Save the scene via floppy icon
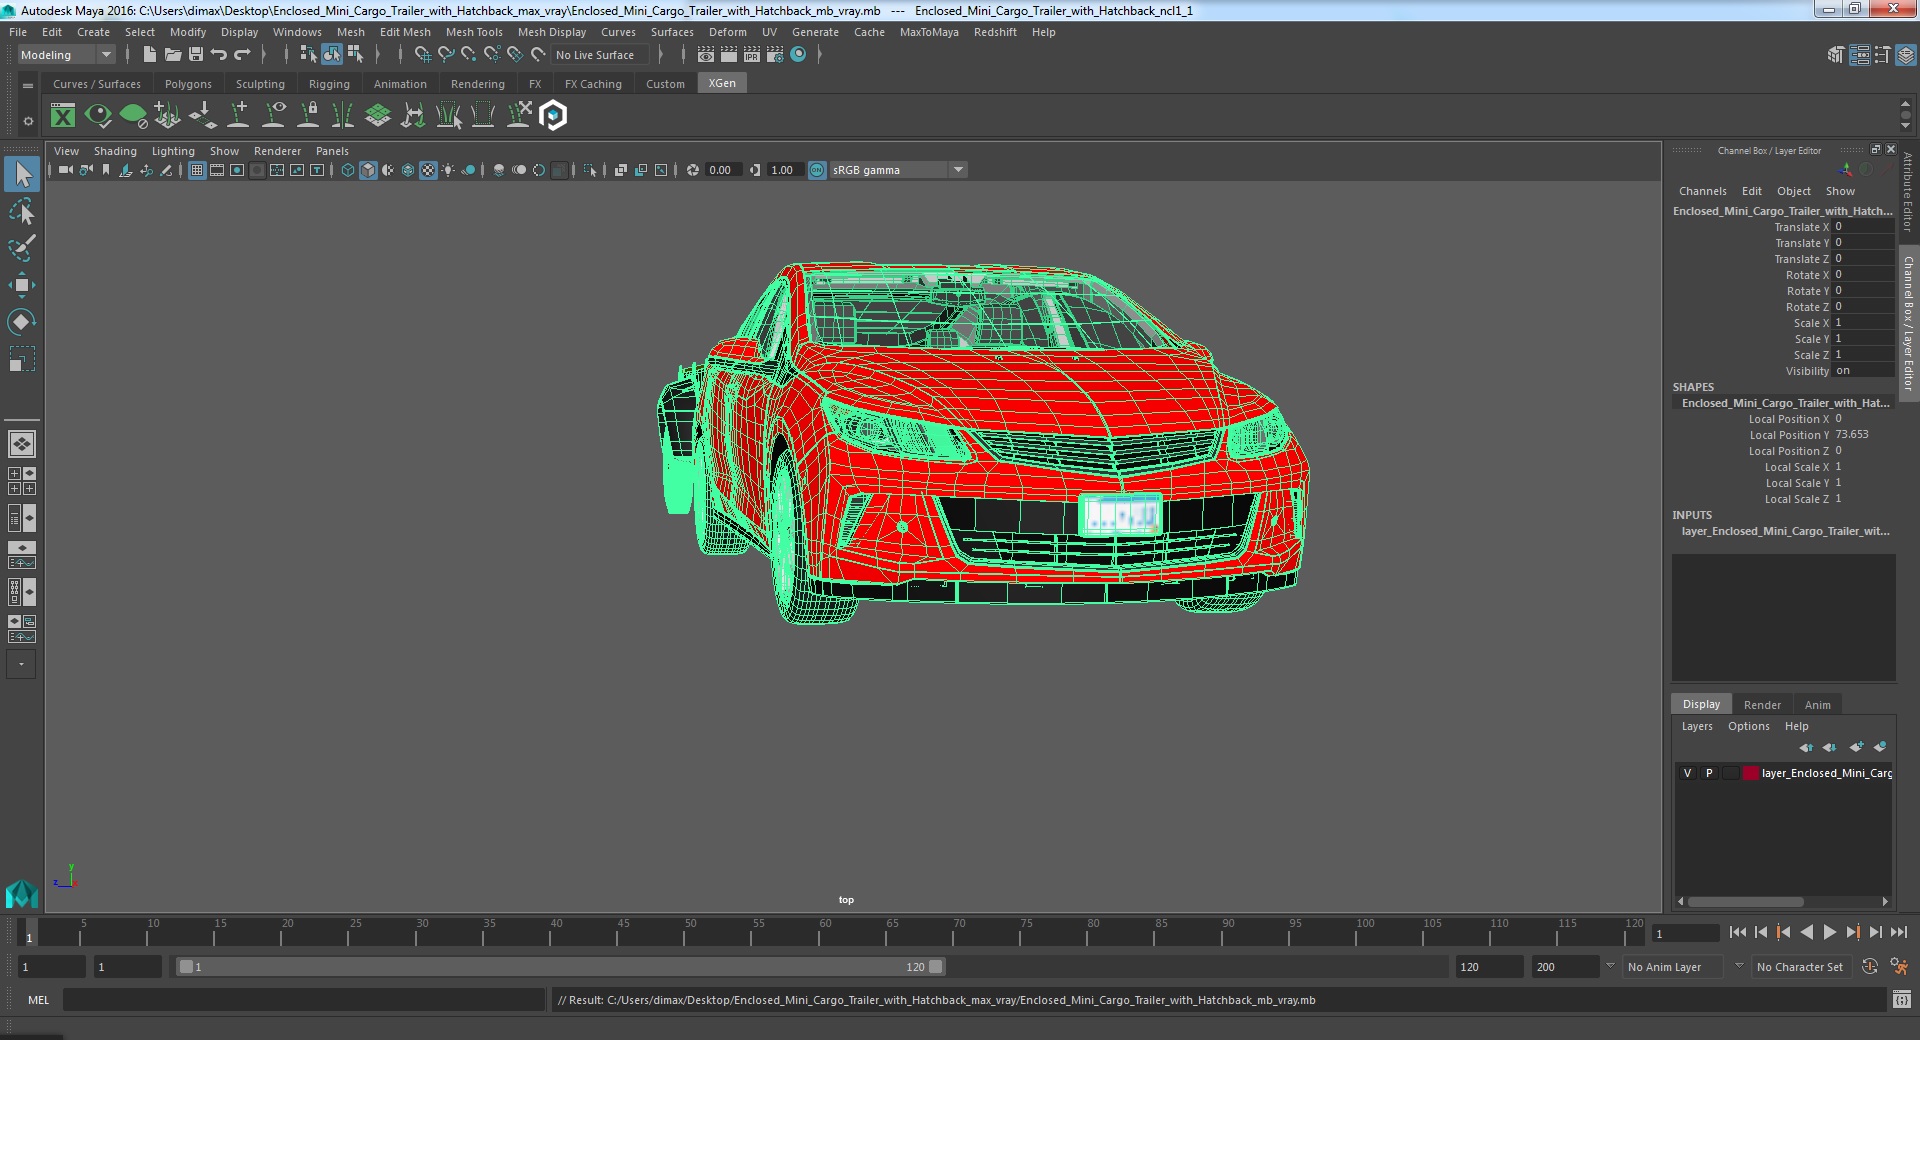 pos(196,55)
